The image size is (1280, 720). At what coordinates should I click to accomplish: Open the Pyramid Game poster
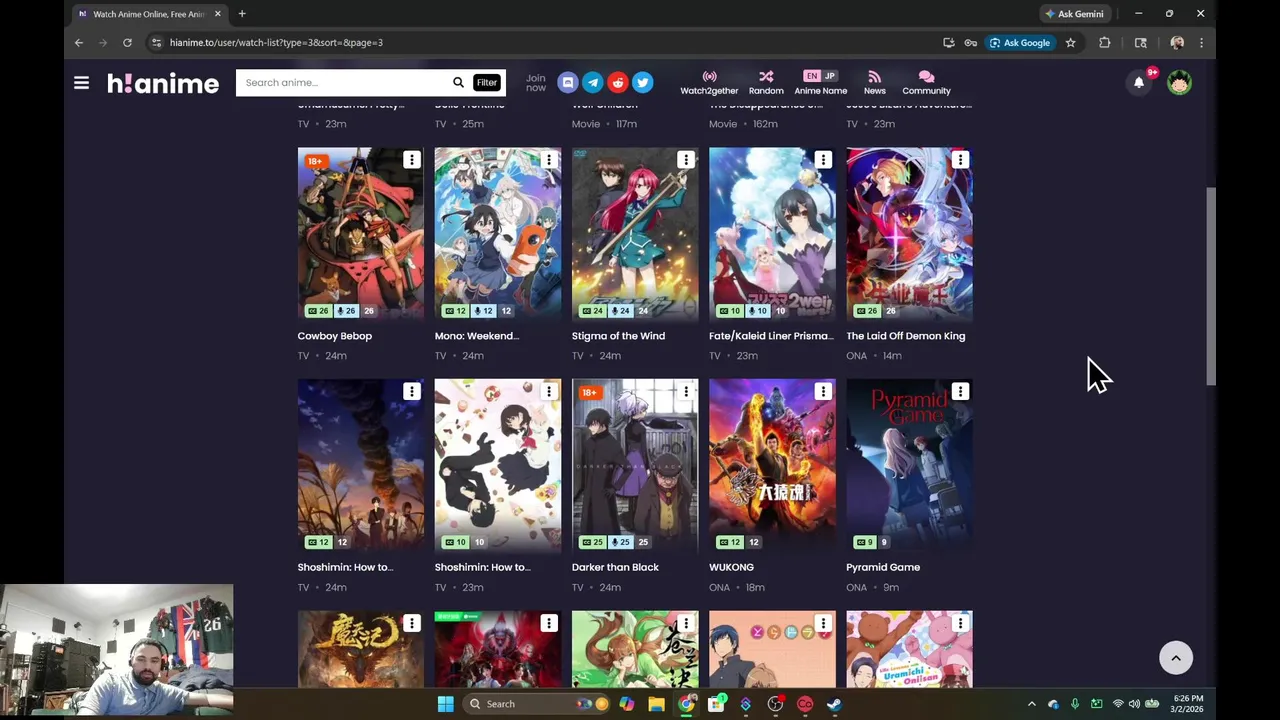pos(909,465)
